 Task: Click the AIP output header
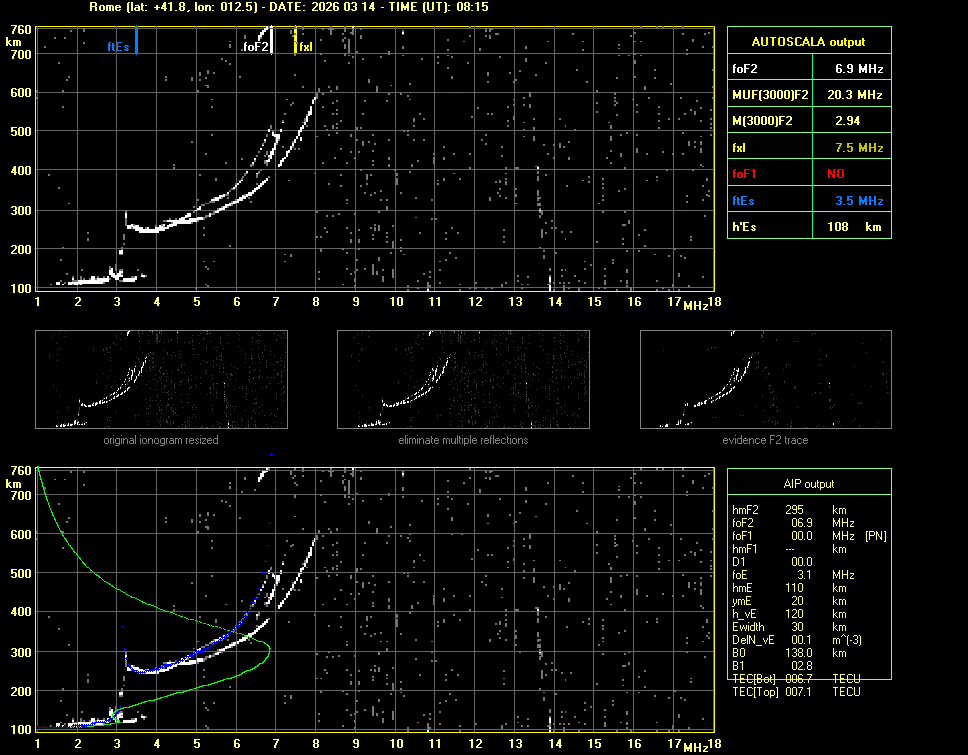pos(808,484)
